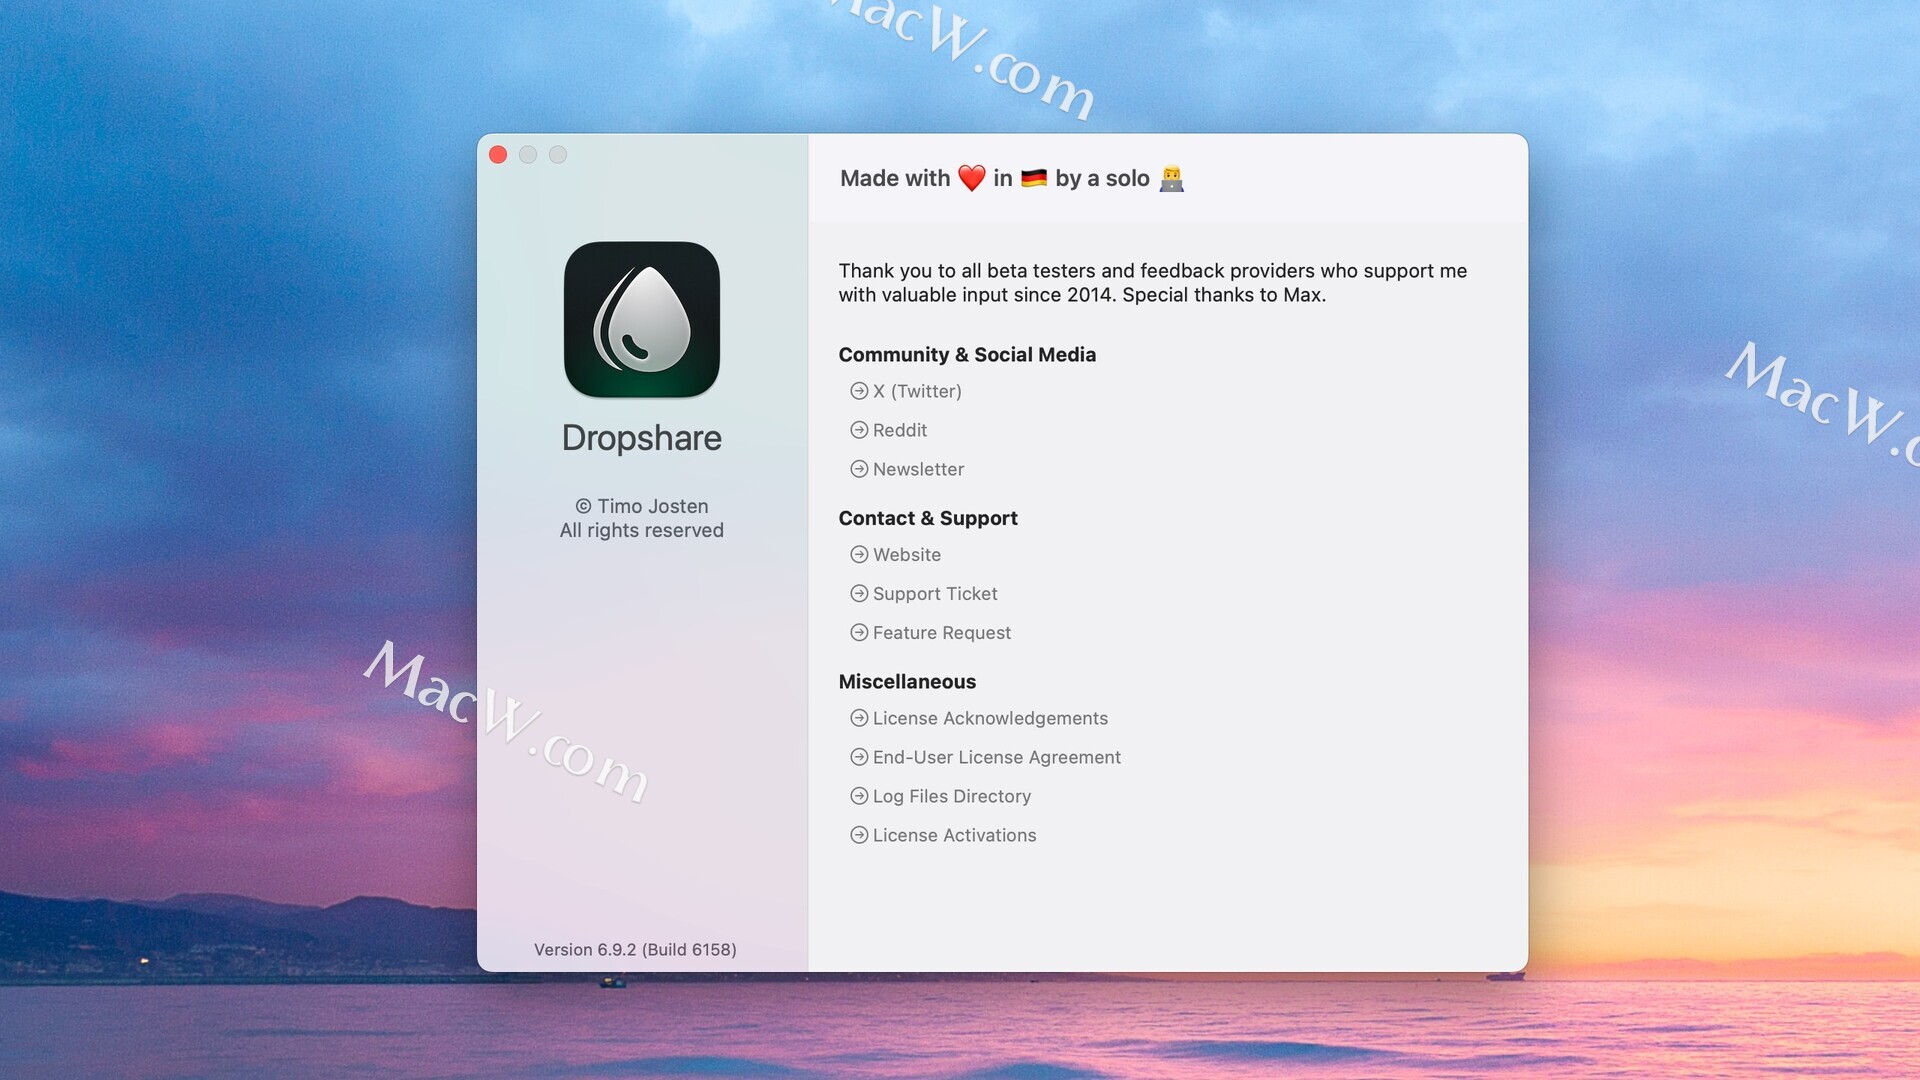This screenshot has height=1080, width=1920.
Task: Visit the Website link
Action: 906,554
